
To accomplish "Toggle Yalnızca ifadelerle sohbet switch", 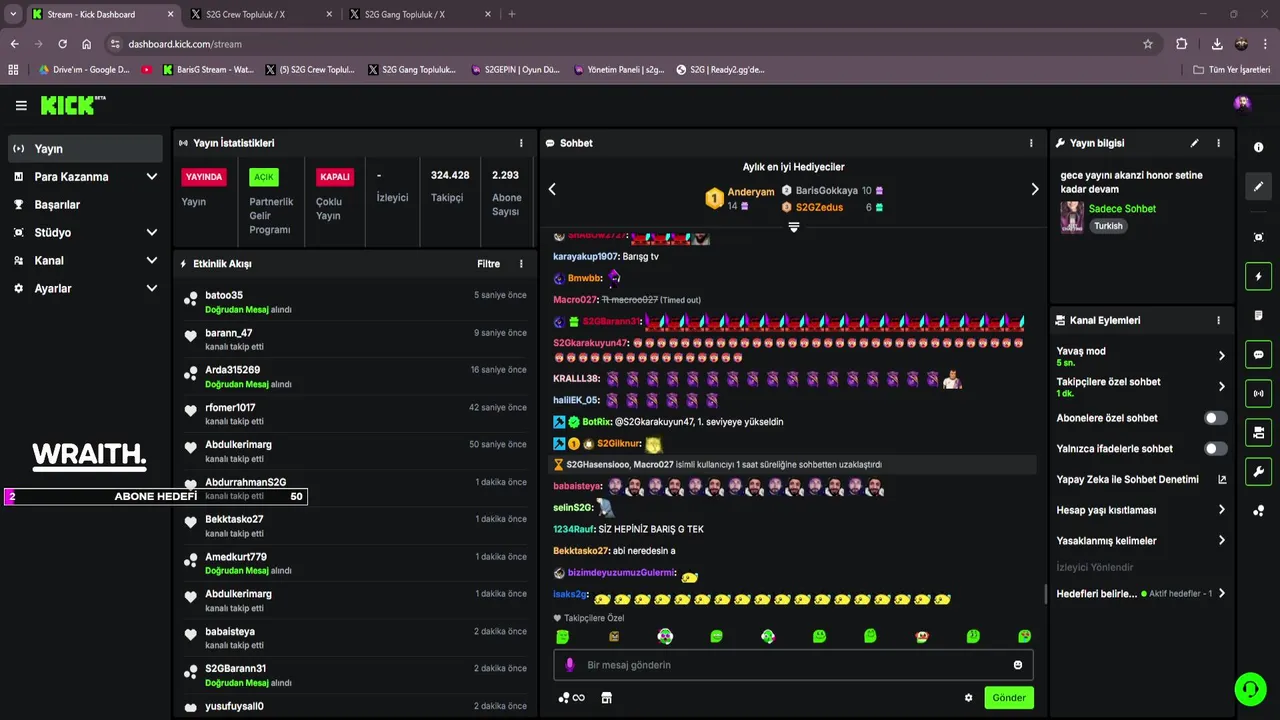I will tap(1215, 449).
